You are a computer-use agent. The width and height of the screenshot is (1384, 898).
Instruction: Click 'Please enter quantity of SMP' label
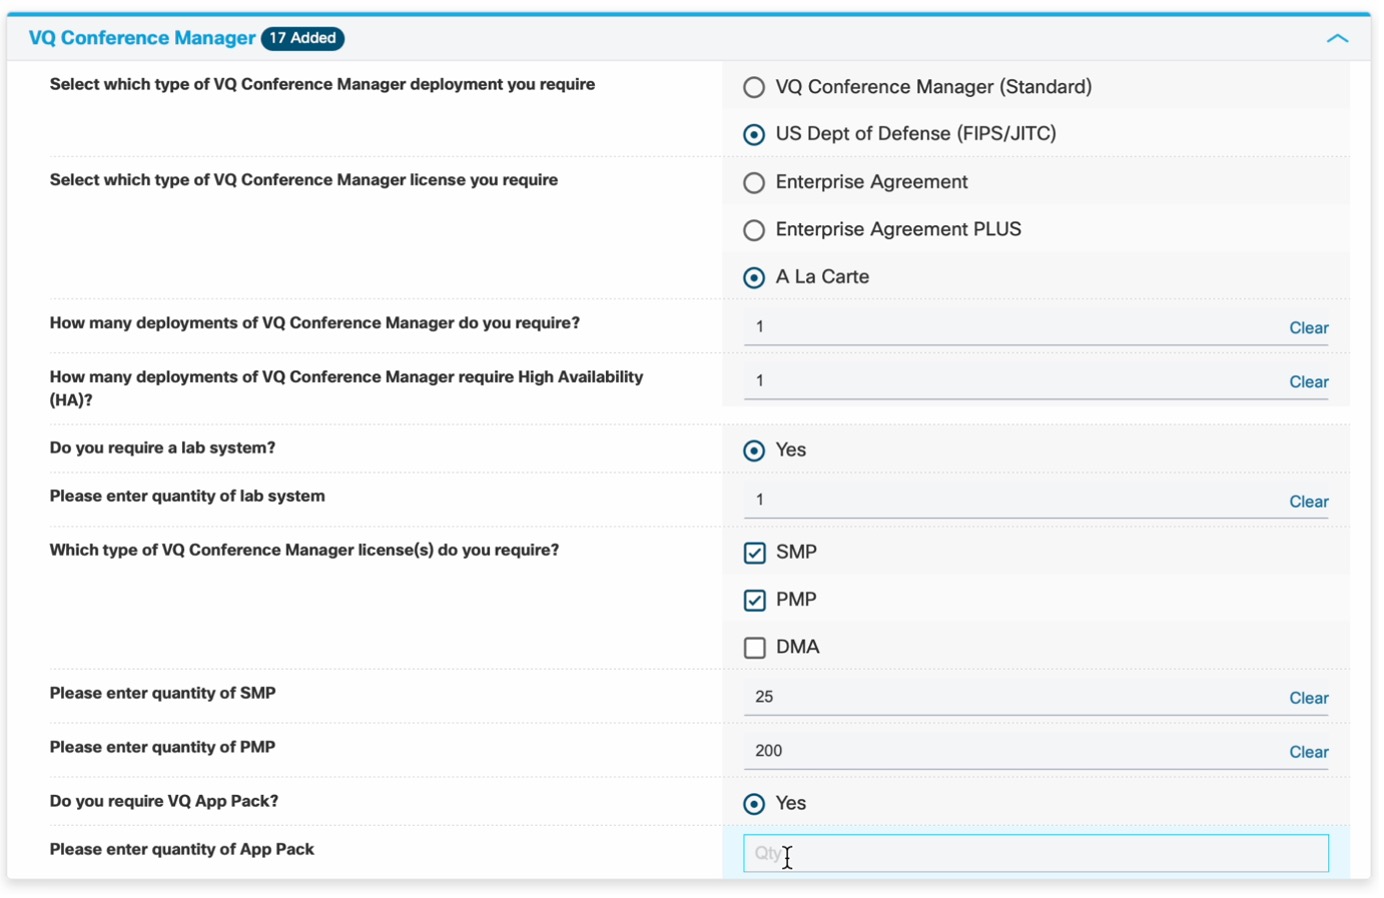(x=163, y=693)
